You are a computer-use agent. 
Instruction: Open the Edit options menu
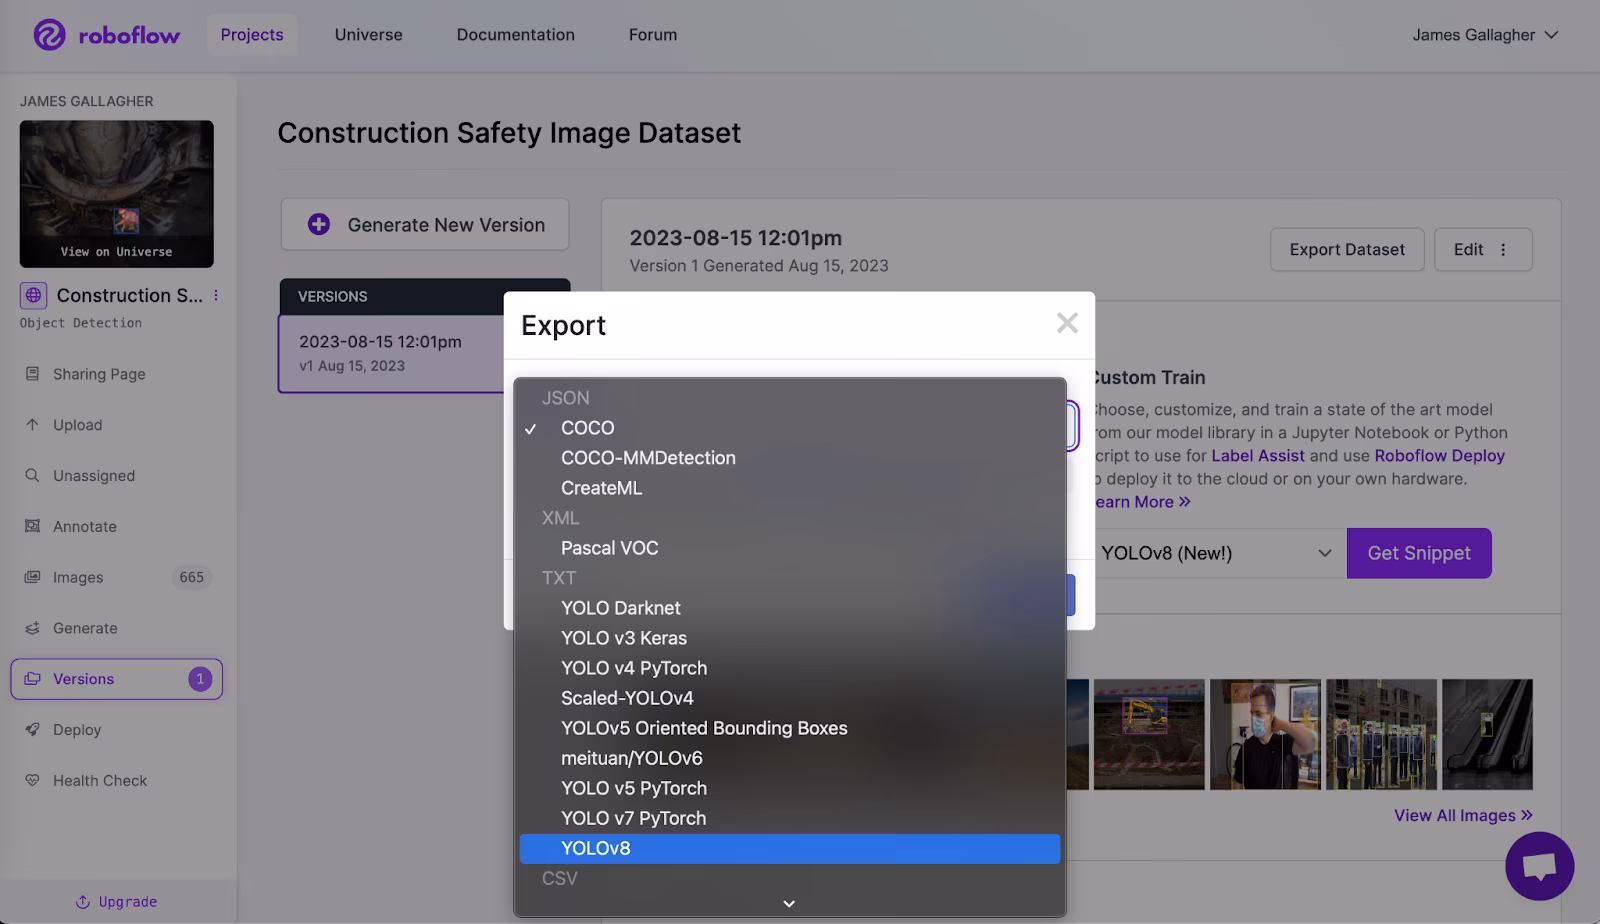coord(1483,250)
